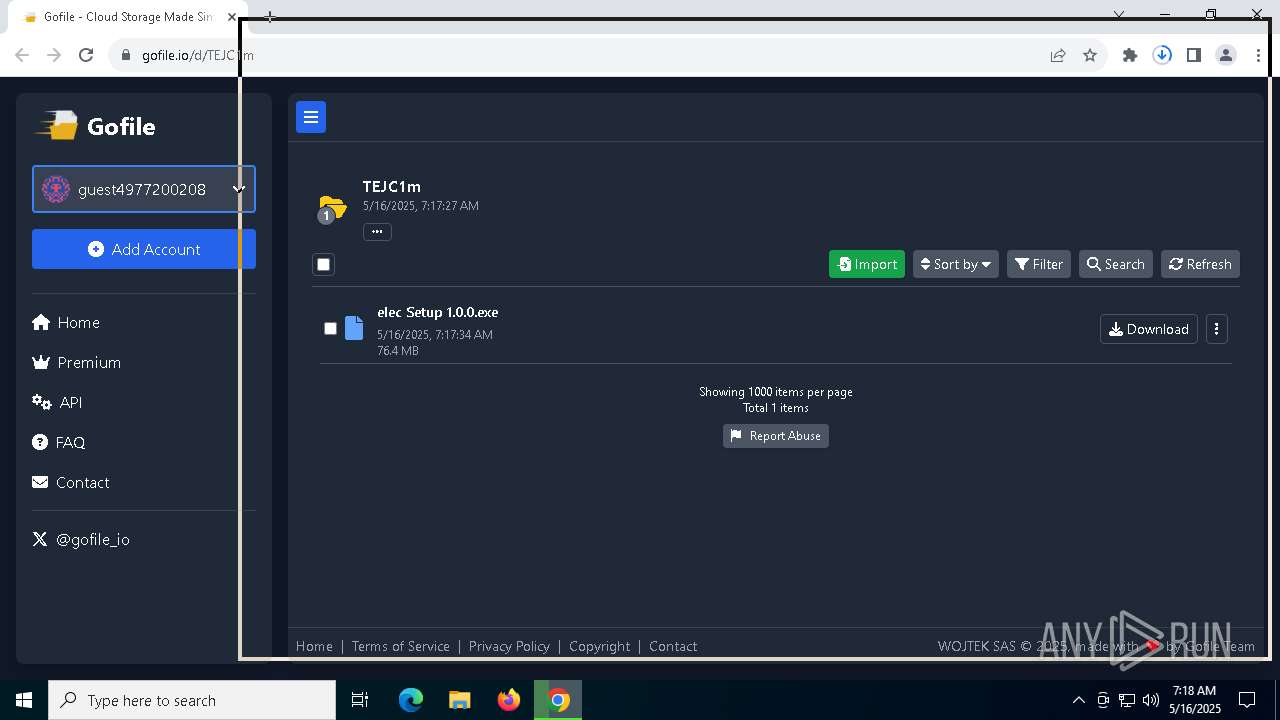Open the footer Home link
1280x720 pixels.
pos(314,646)
